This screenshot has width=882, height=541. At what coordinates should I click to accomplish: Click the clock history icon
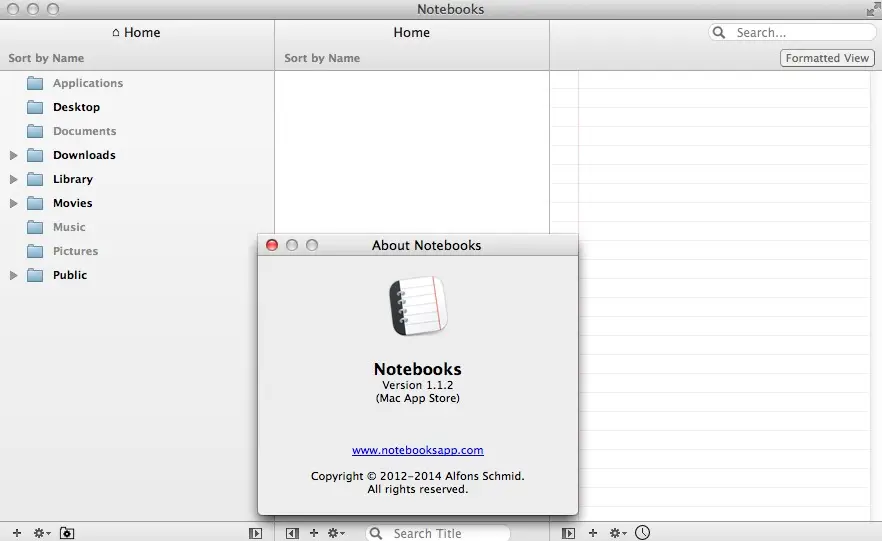click(642, 533)
